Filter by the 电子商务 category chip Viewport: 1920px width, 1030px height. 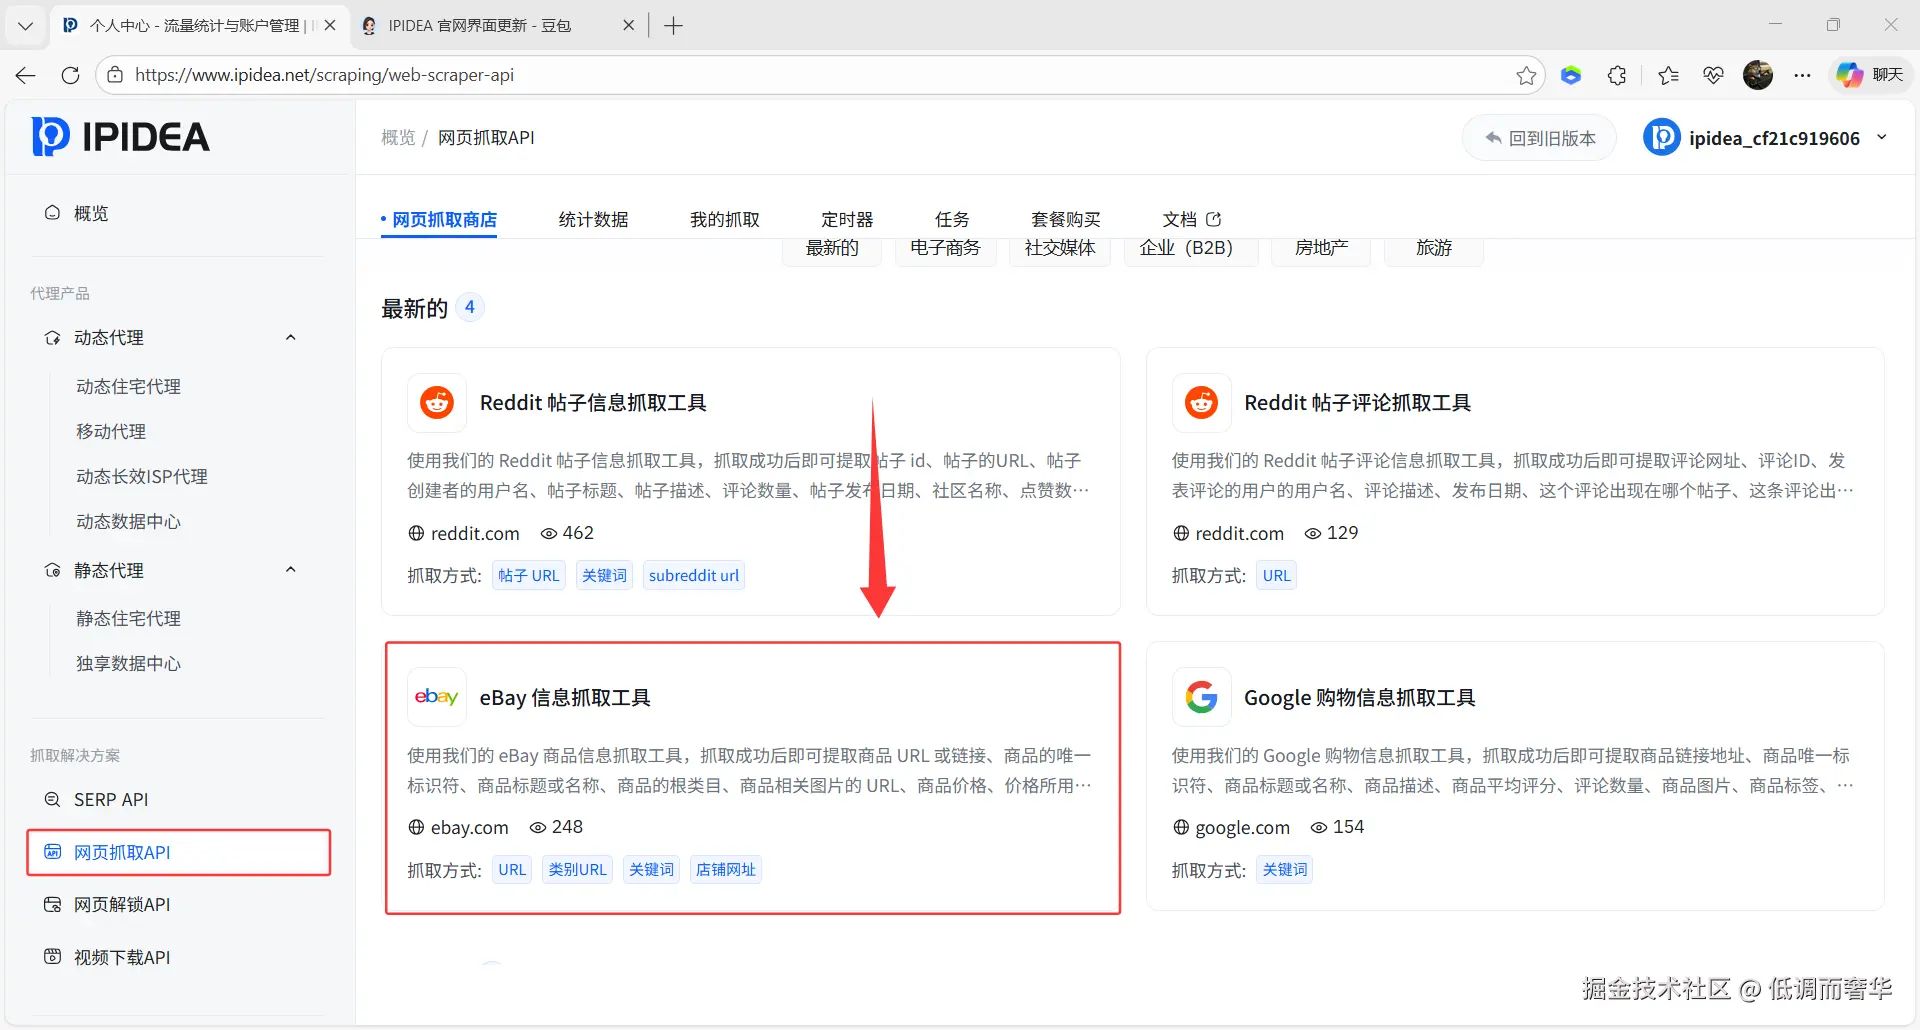[x=945, y=248]
